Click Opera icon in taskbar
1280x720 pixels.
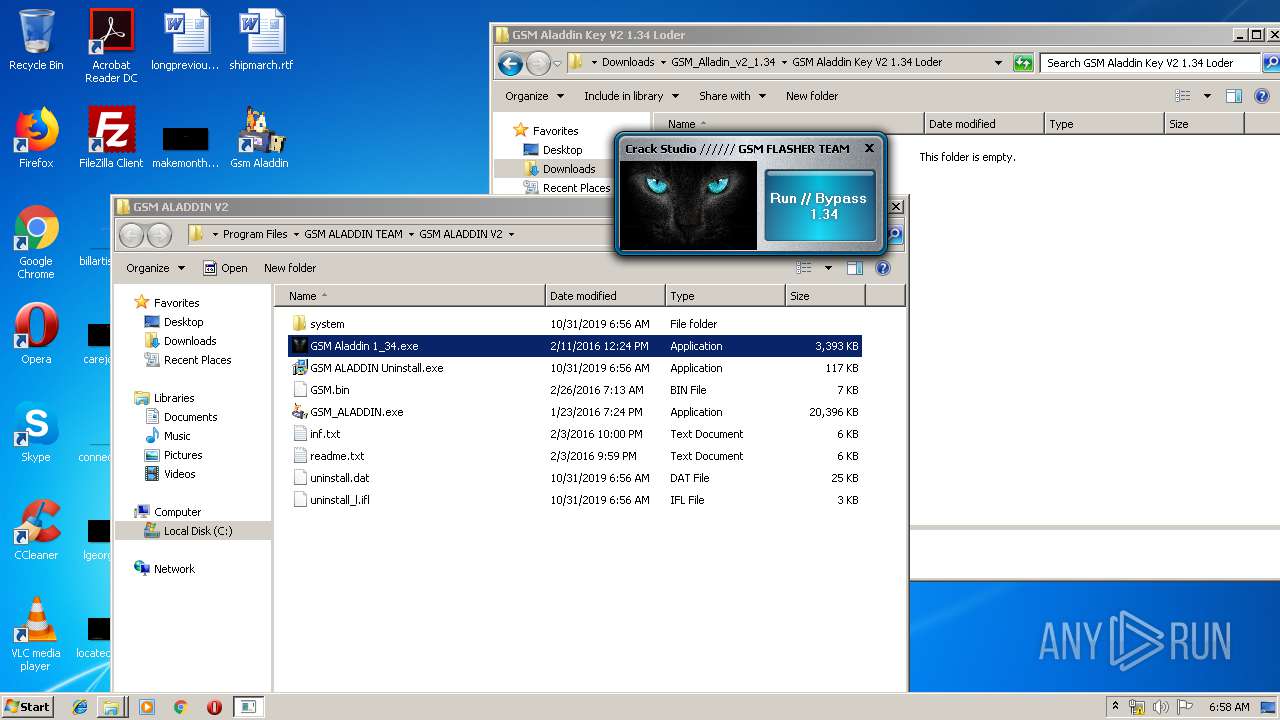(x=214, y=707)
